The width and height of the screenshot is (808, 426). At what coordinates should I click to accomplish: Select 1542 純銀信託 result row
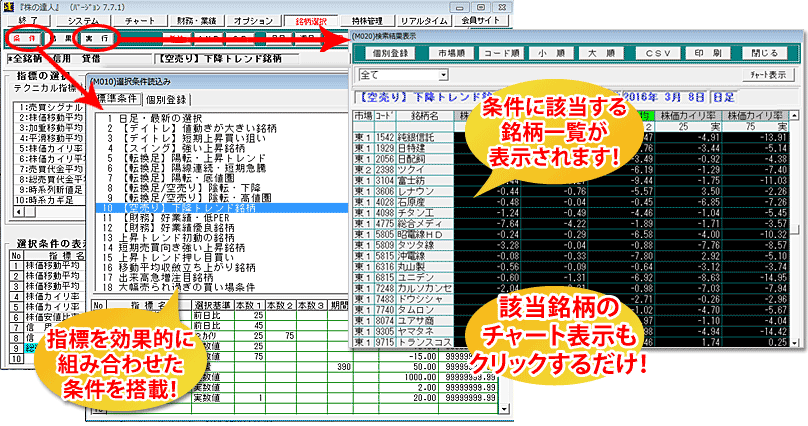570,138
